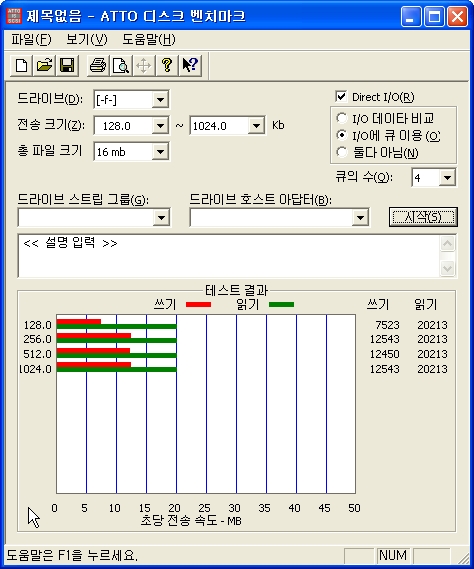
Task: Click the 시작(S) start button
Action: pyautogui.click(x=423, y=217)
